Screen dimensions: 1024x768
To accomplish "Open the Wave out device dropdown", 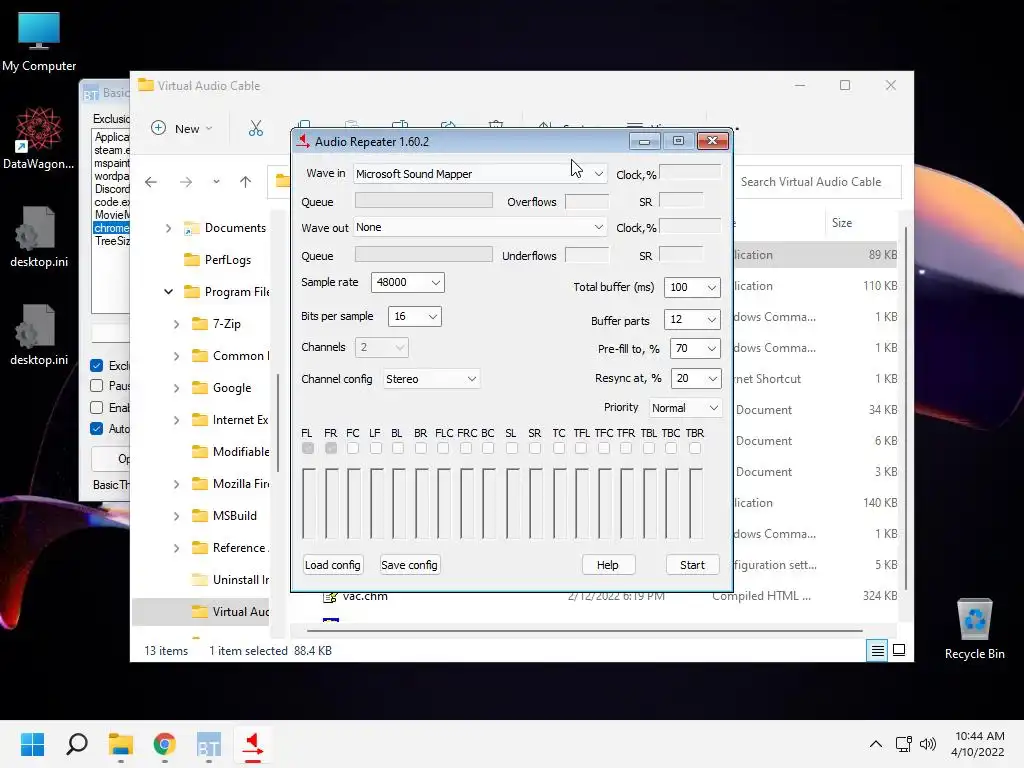I will (x=480, y=227).
